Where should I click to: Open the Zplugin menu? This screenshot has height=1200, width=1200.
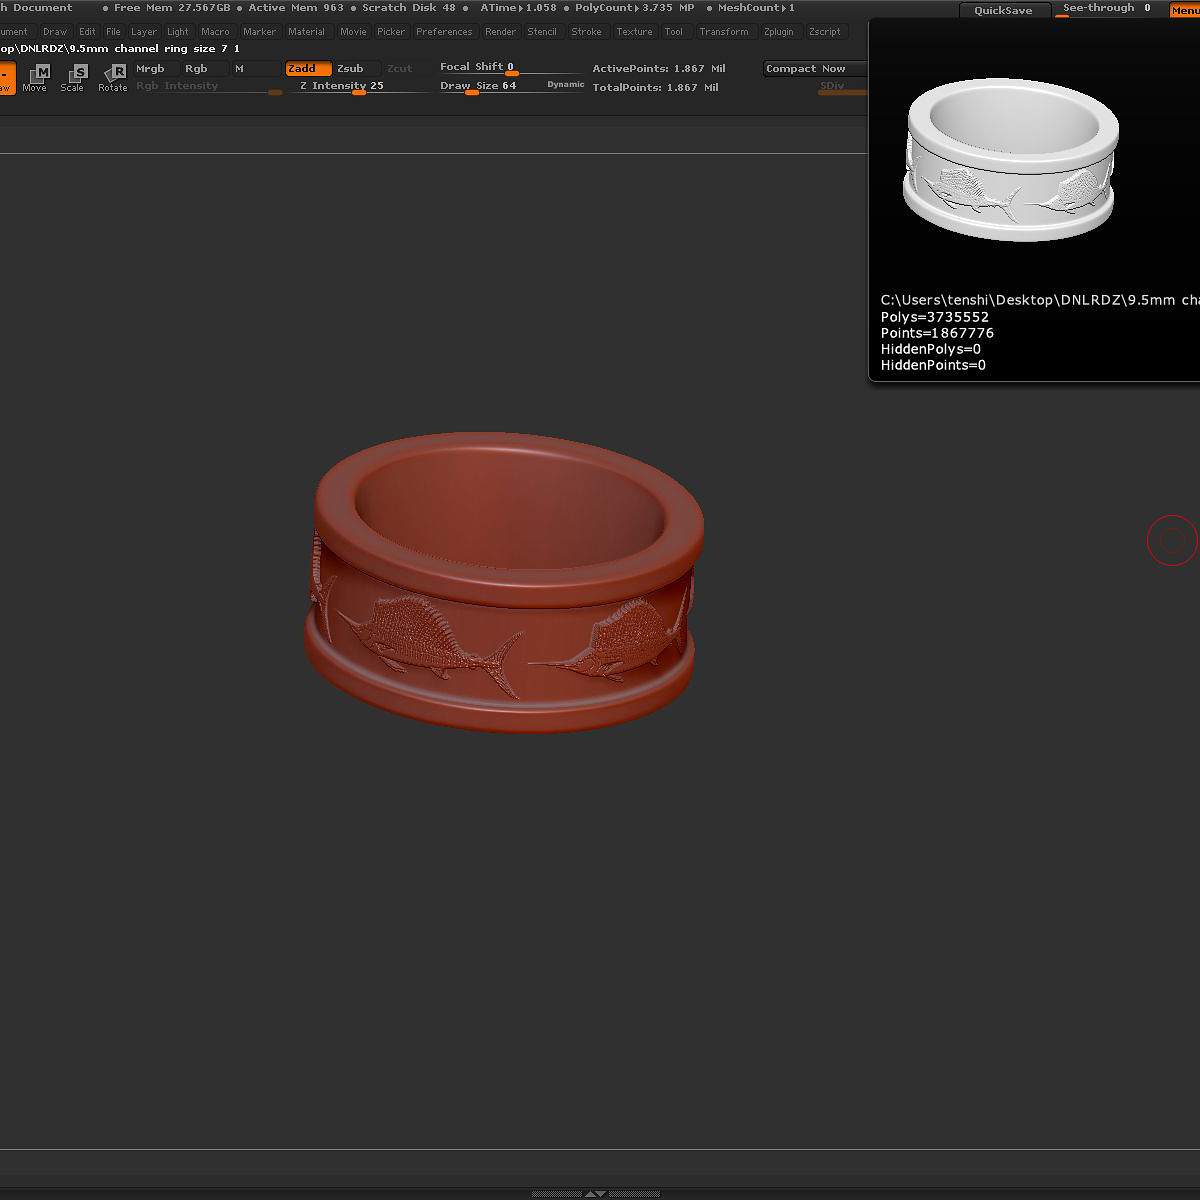click(778, 32)
